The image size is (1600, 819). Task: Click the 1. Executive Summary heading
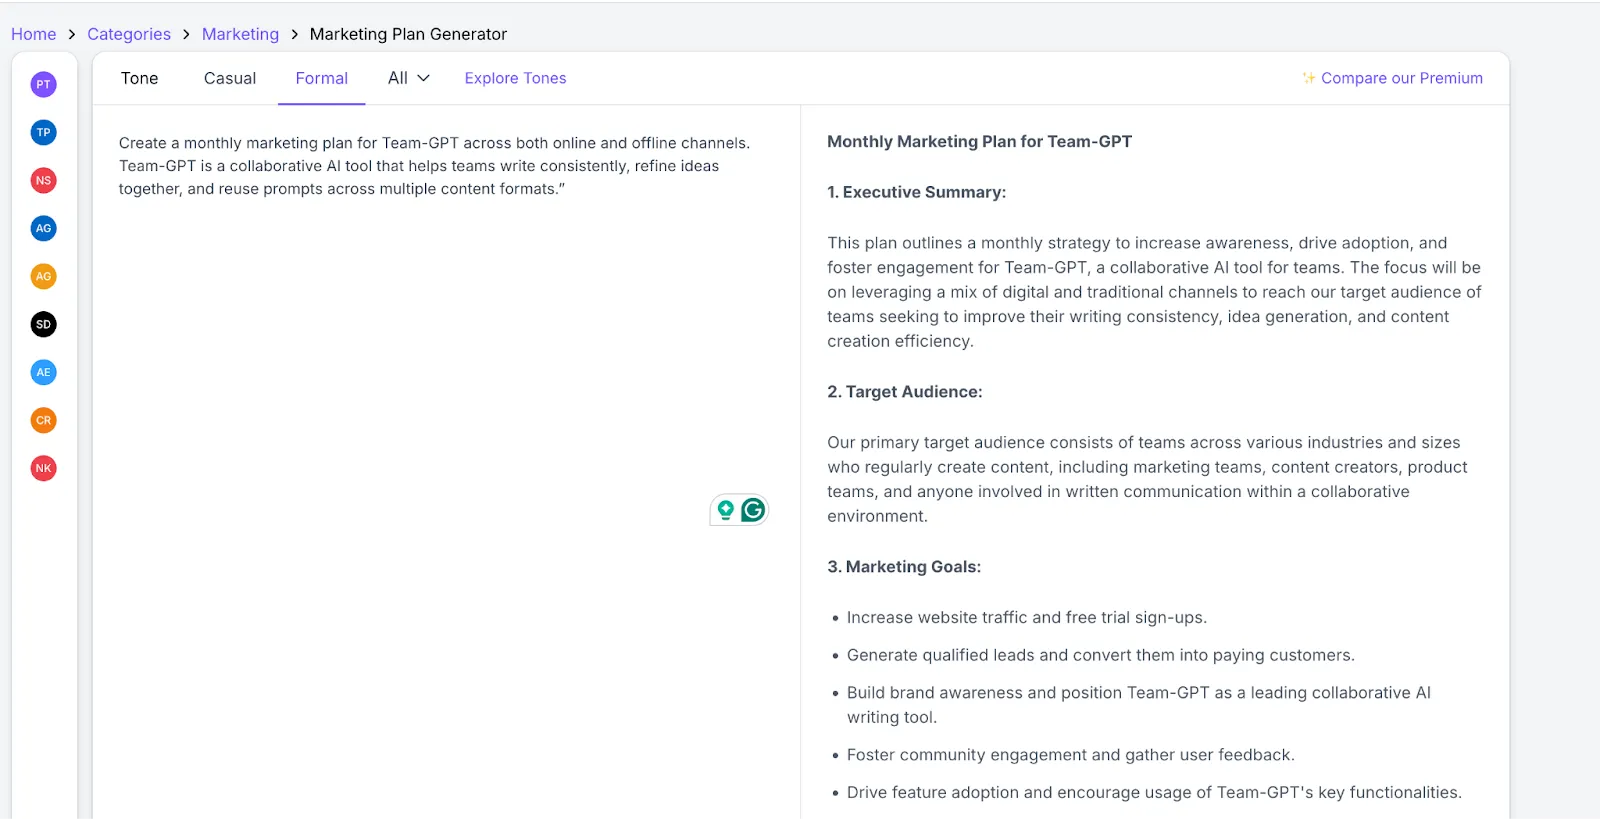tap(916, 192)
